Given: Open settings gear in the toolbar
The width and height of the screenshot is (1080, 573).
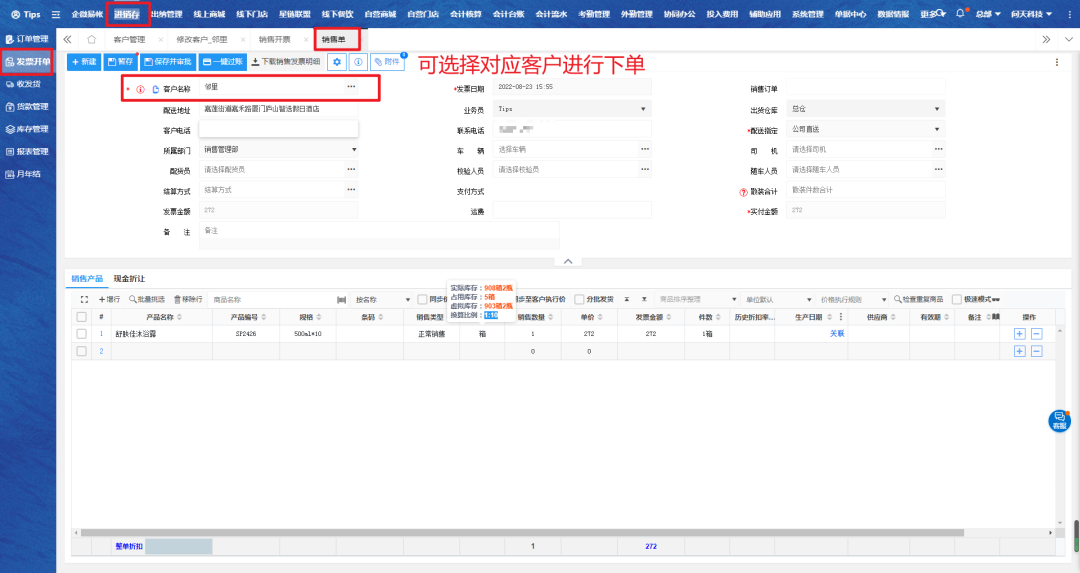Looking at the screenshot, I should click(x=337, y=62).
